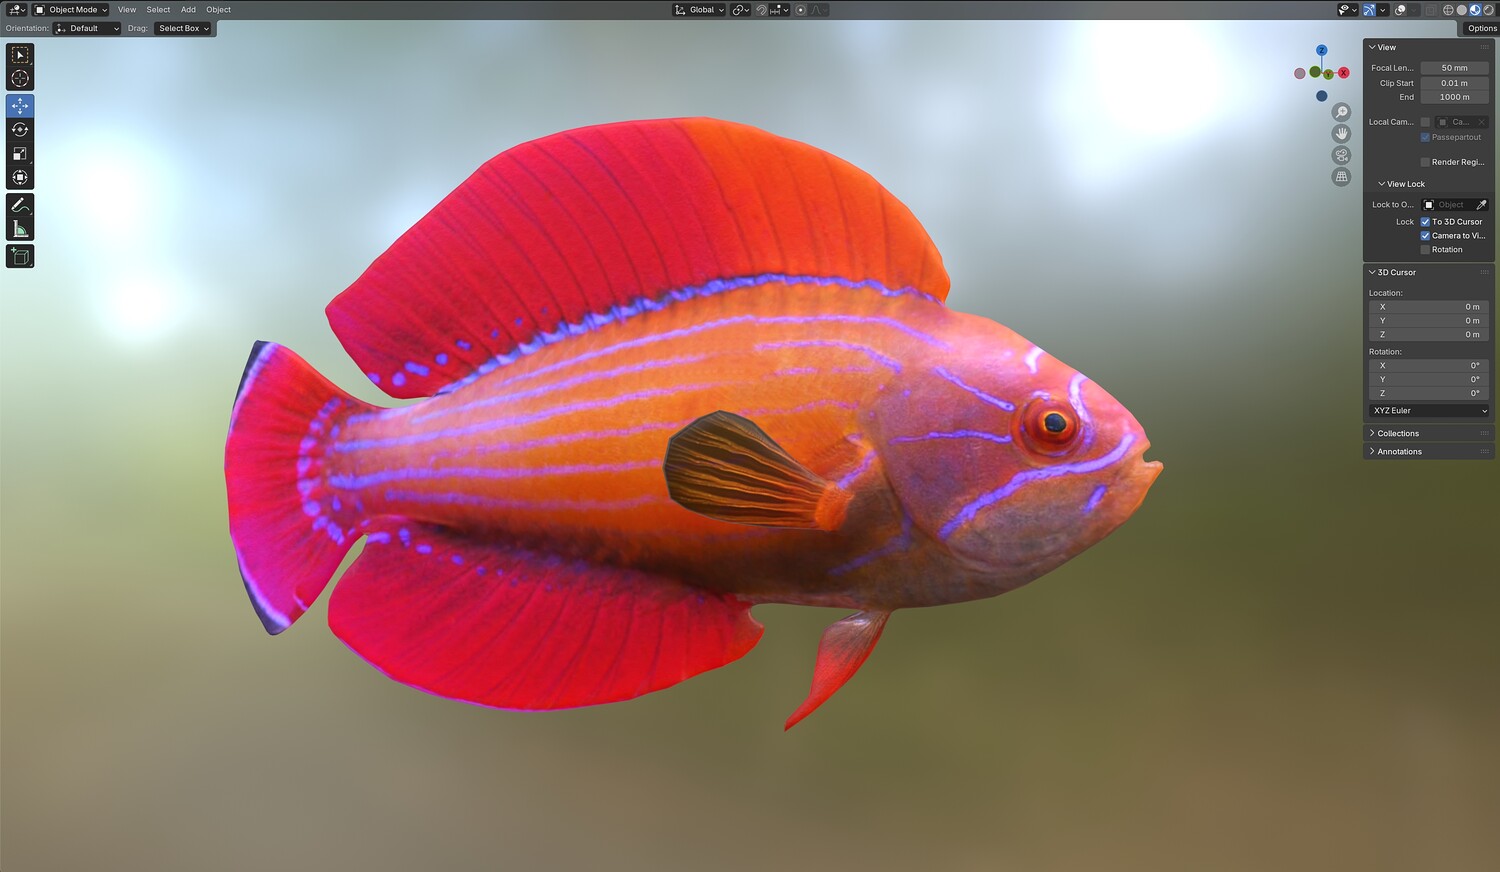Open the Drag Select Box dropdown

tap(183, 28)
